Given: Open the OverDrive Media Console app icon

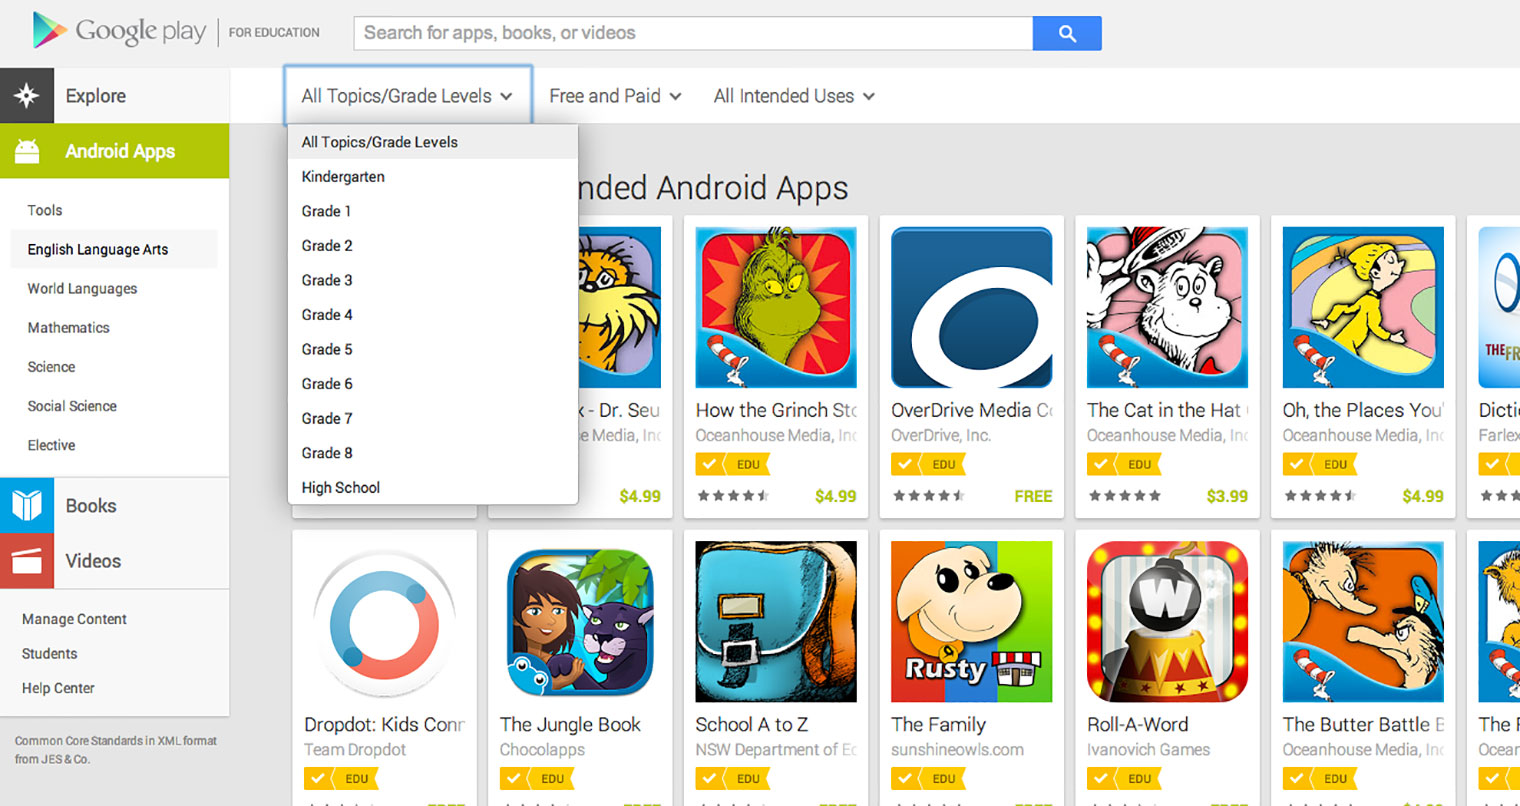Looking at the screenshot, I should [972, 307].
